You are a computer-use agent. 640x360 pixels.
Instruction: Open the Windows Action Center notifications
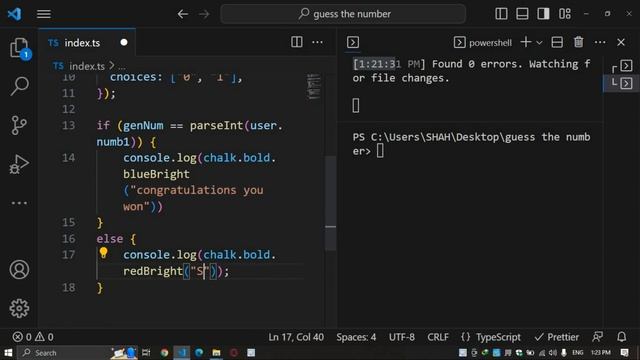[624, 353]
